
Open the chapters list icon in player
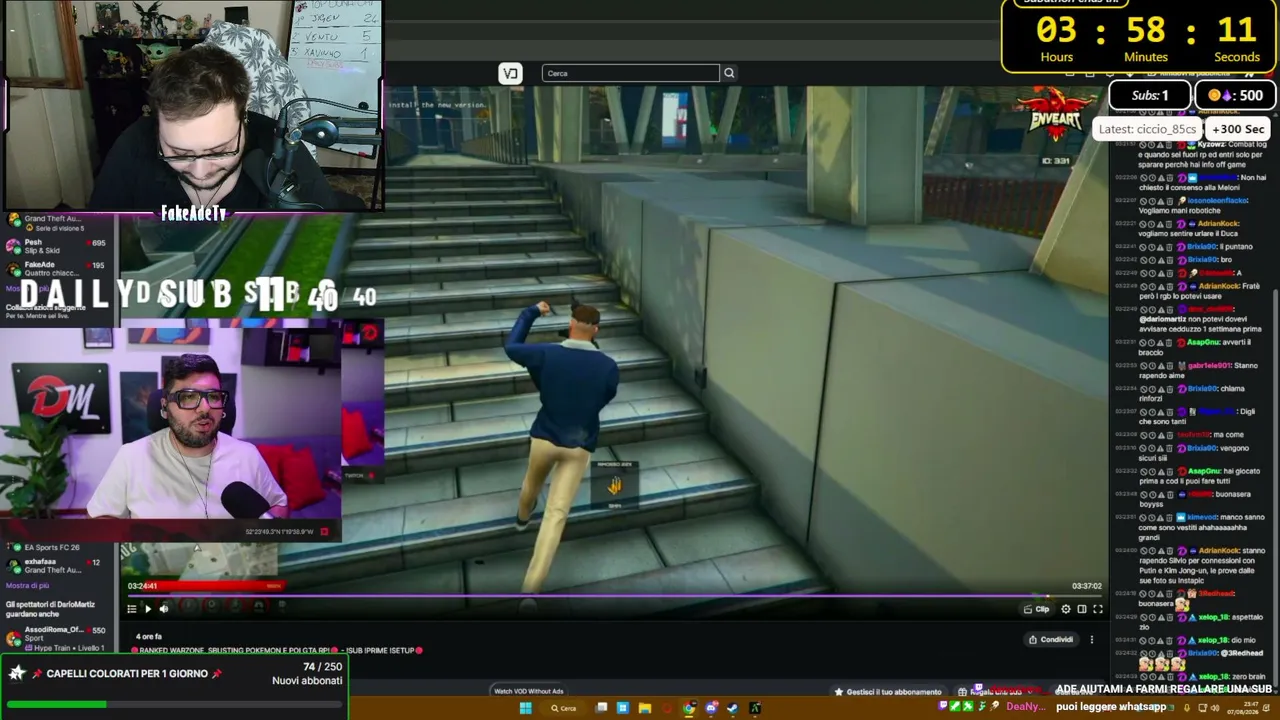tap(131, 609)
